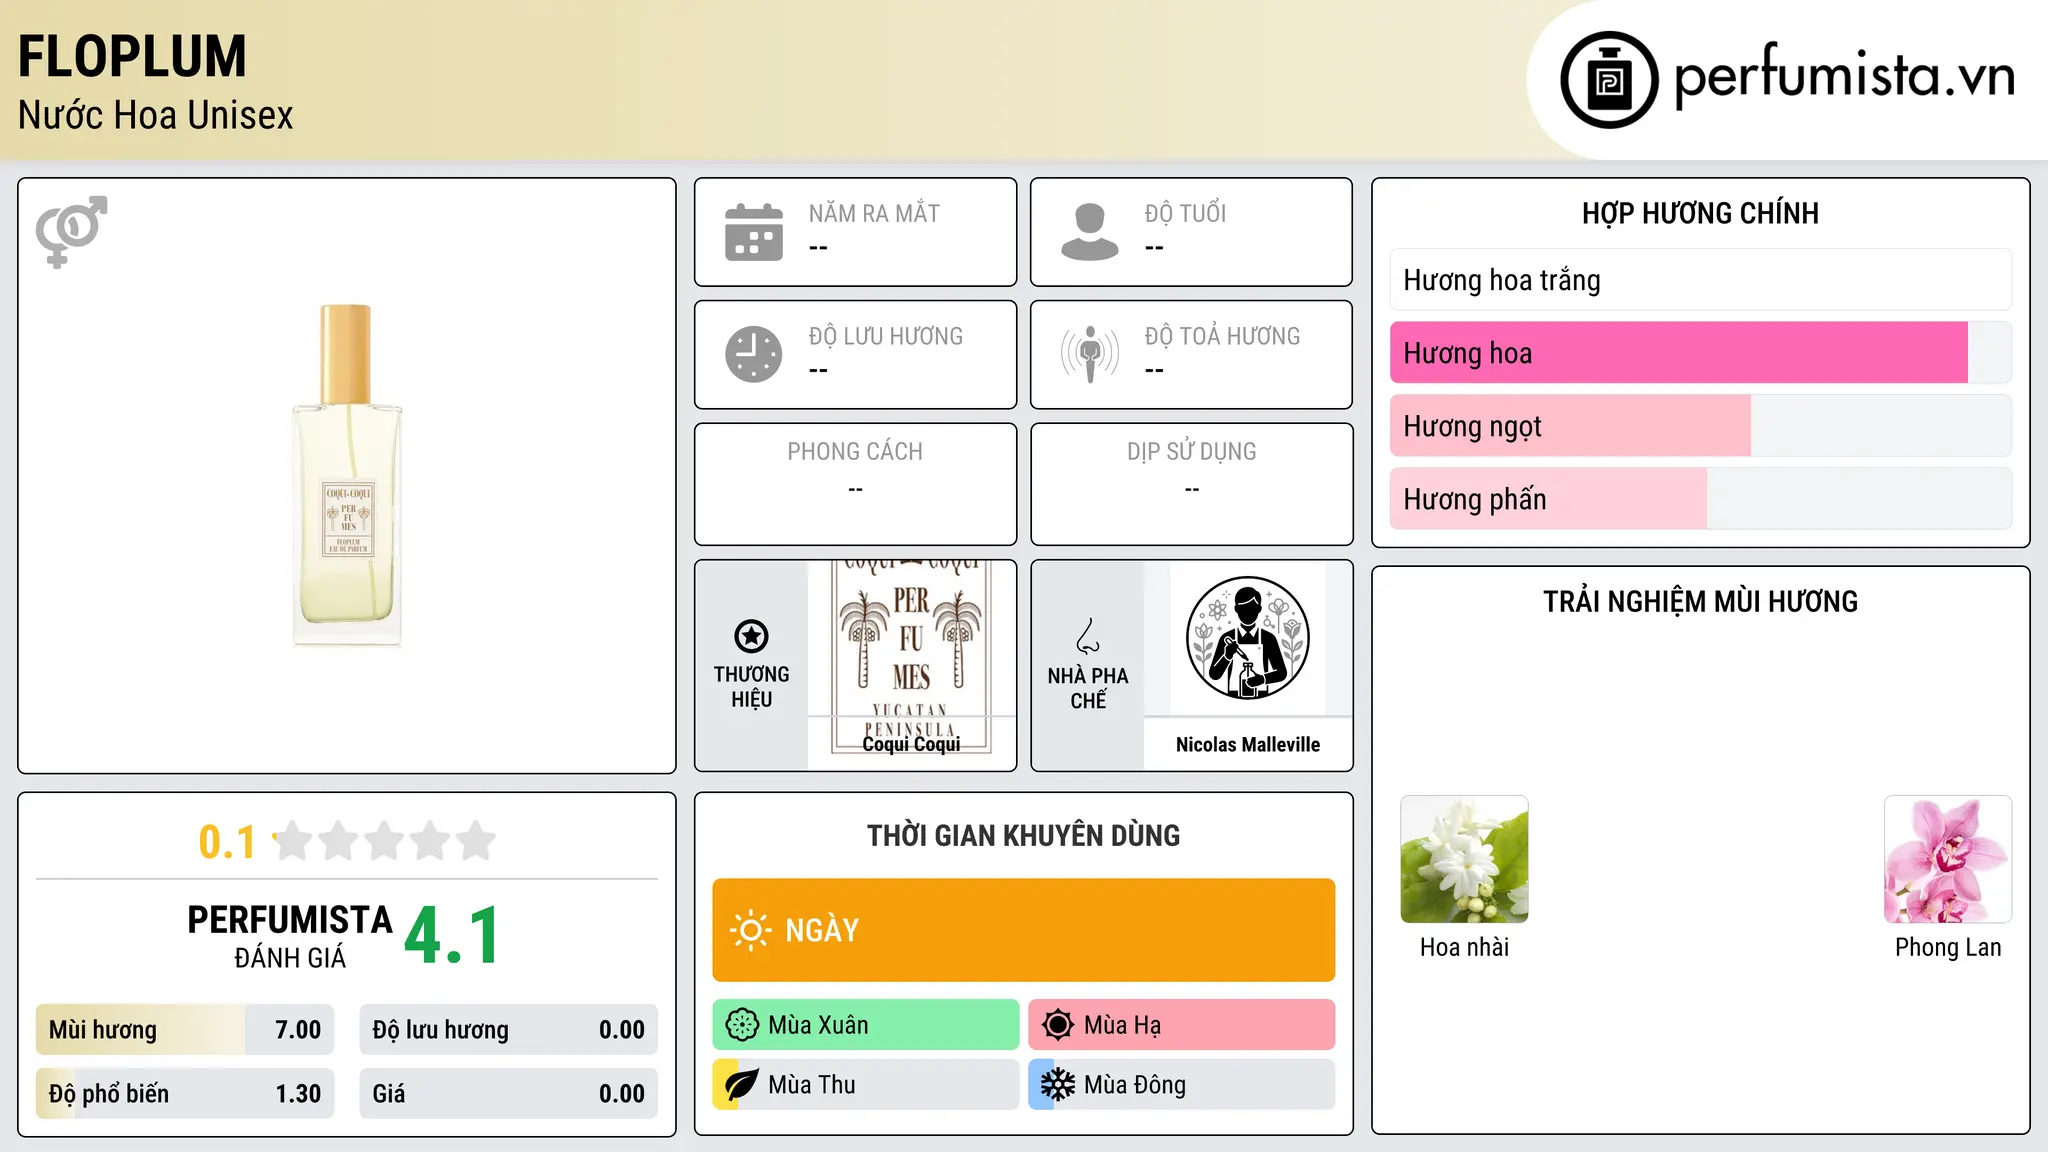The width and height of the screenshot is (2048, 1152).
Task: Select the Ngày recommended time bar
Action: coord(1024,930)
